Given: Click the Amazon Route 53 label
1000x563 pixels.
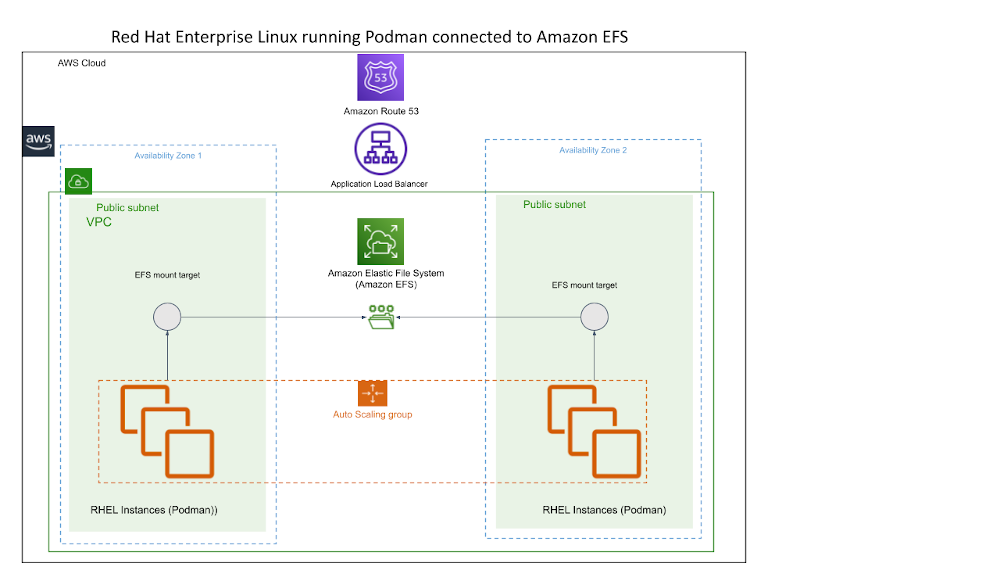Looking at the screenshot, I should [x=381, y=111].
